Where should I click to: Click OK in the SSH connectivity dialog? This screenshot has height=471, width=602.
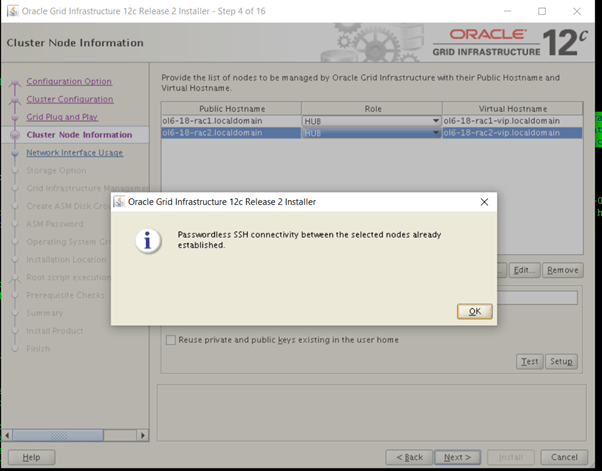[474, 311]
